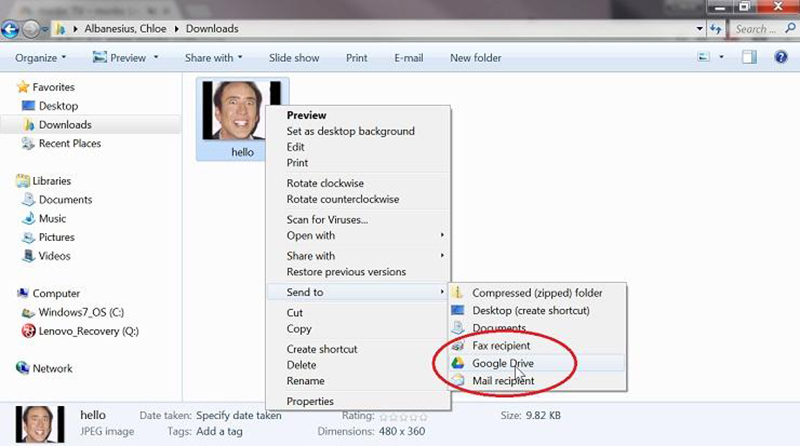Image resolution: width=800 pixels, height=446 pixels.
Task: Click the Google Drive icon in Send to submenu
Action: pyautogui.click(x=458, y=363)
